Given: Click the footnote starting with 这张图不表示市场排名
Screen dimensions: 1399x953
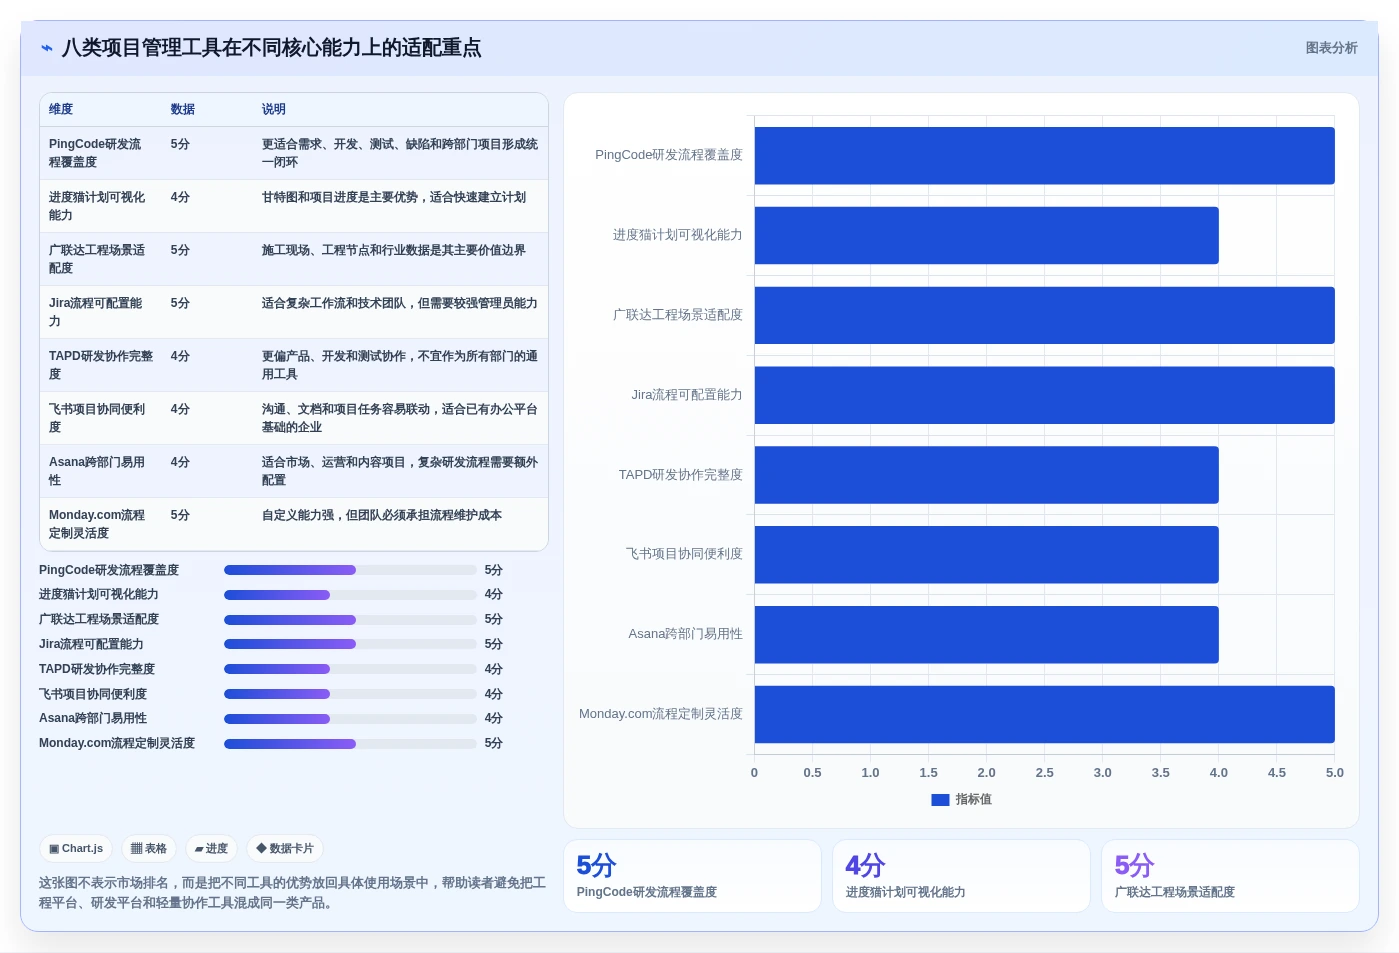Looking at the screenshot, I should pos(292,893).
